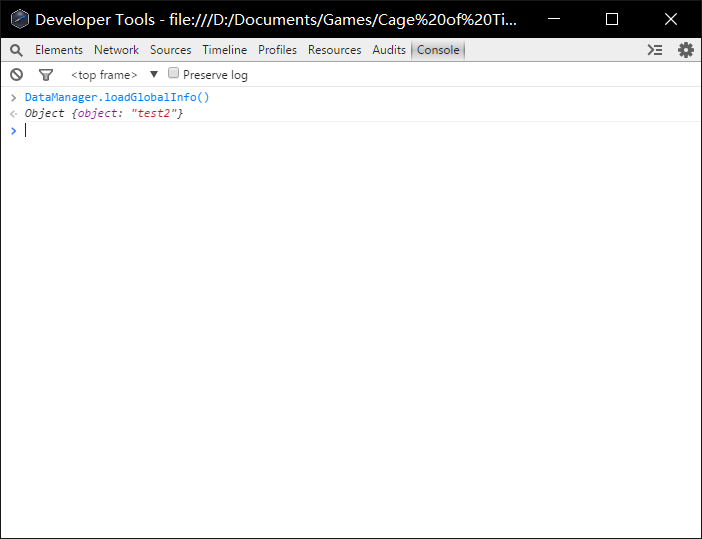Viewport: 702px width, 539px height.
Task: Open DevTools settings gear
Action: point(686,50)
